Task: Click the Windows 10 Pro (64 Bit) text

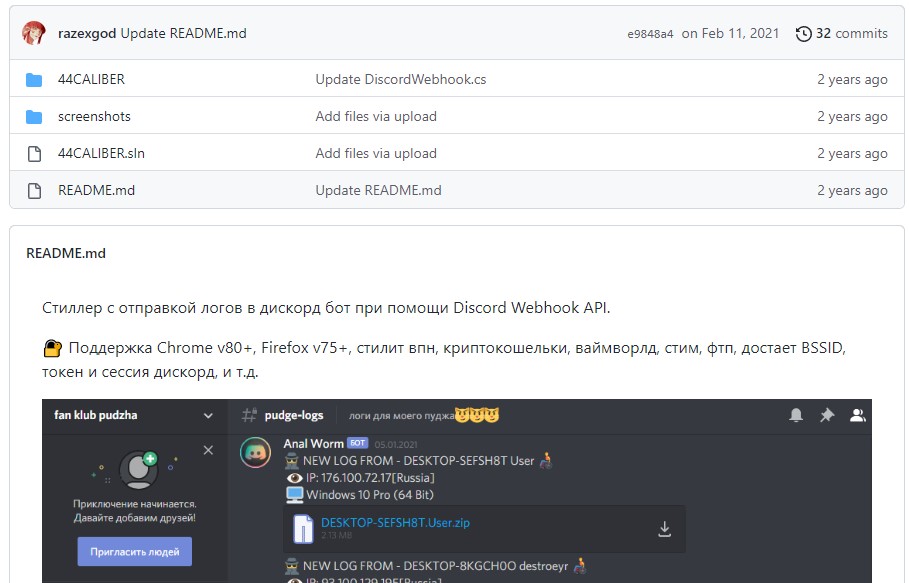Action: pos(370,495)
